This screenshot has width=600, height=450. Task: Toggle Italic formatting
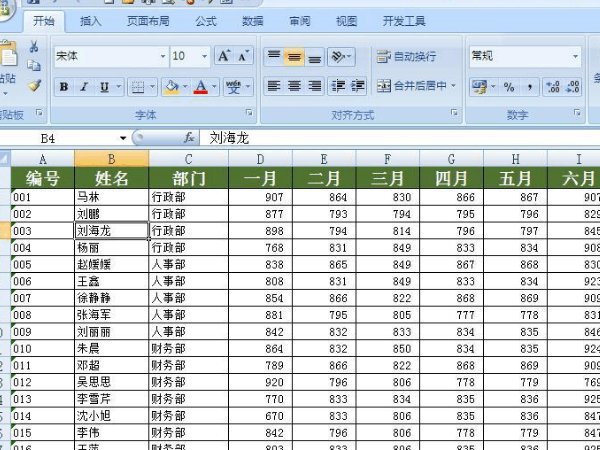[84, 87]
